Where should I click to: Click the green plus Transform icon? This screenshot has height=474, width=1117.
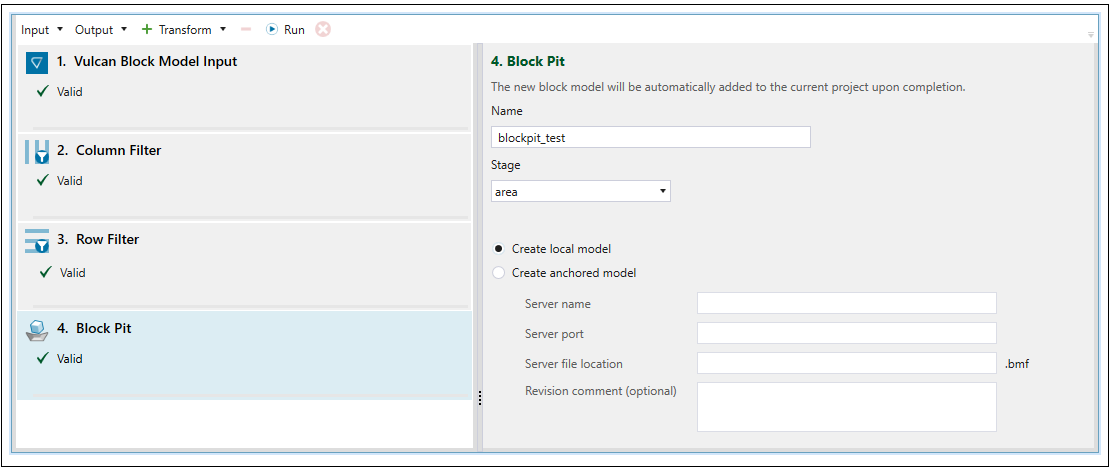(147, 30)
